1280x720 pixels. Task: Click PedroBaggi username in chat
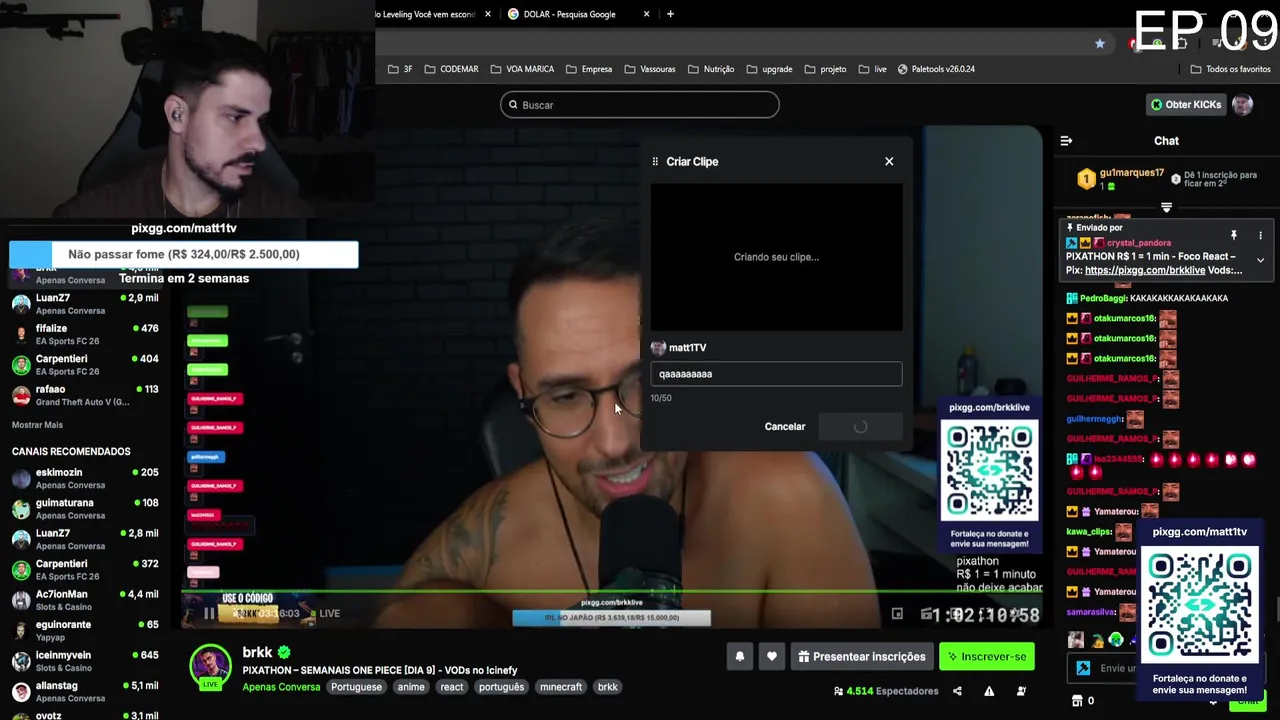1103,298
